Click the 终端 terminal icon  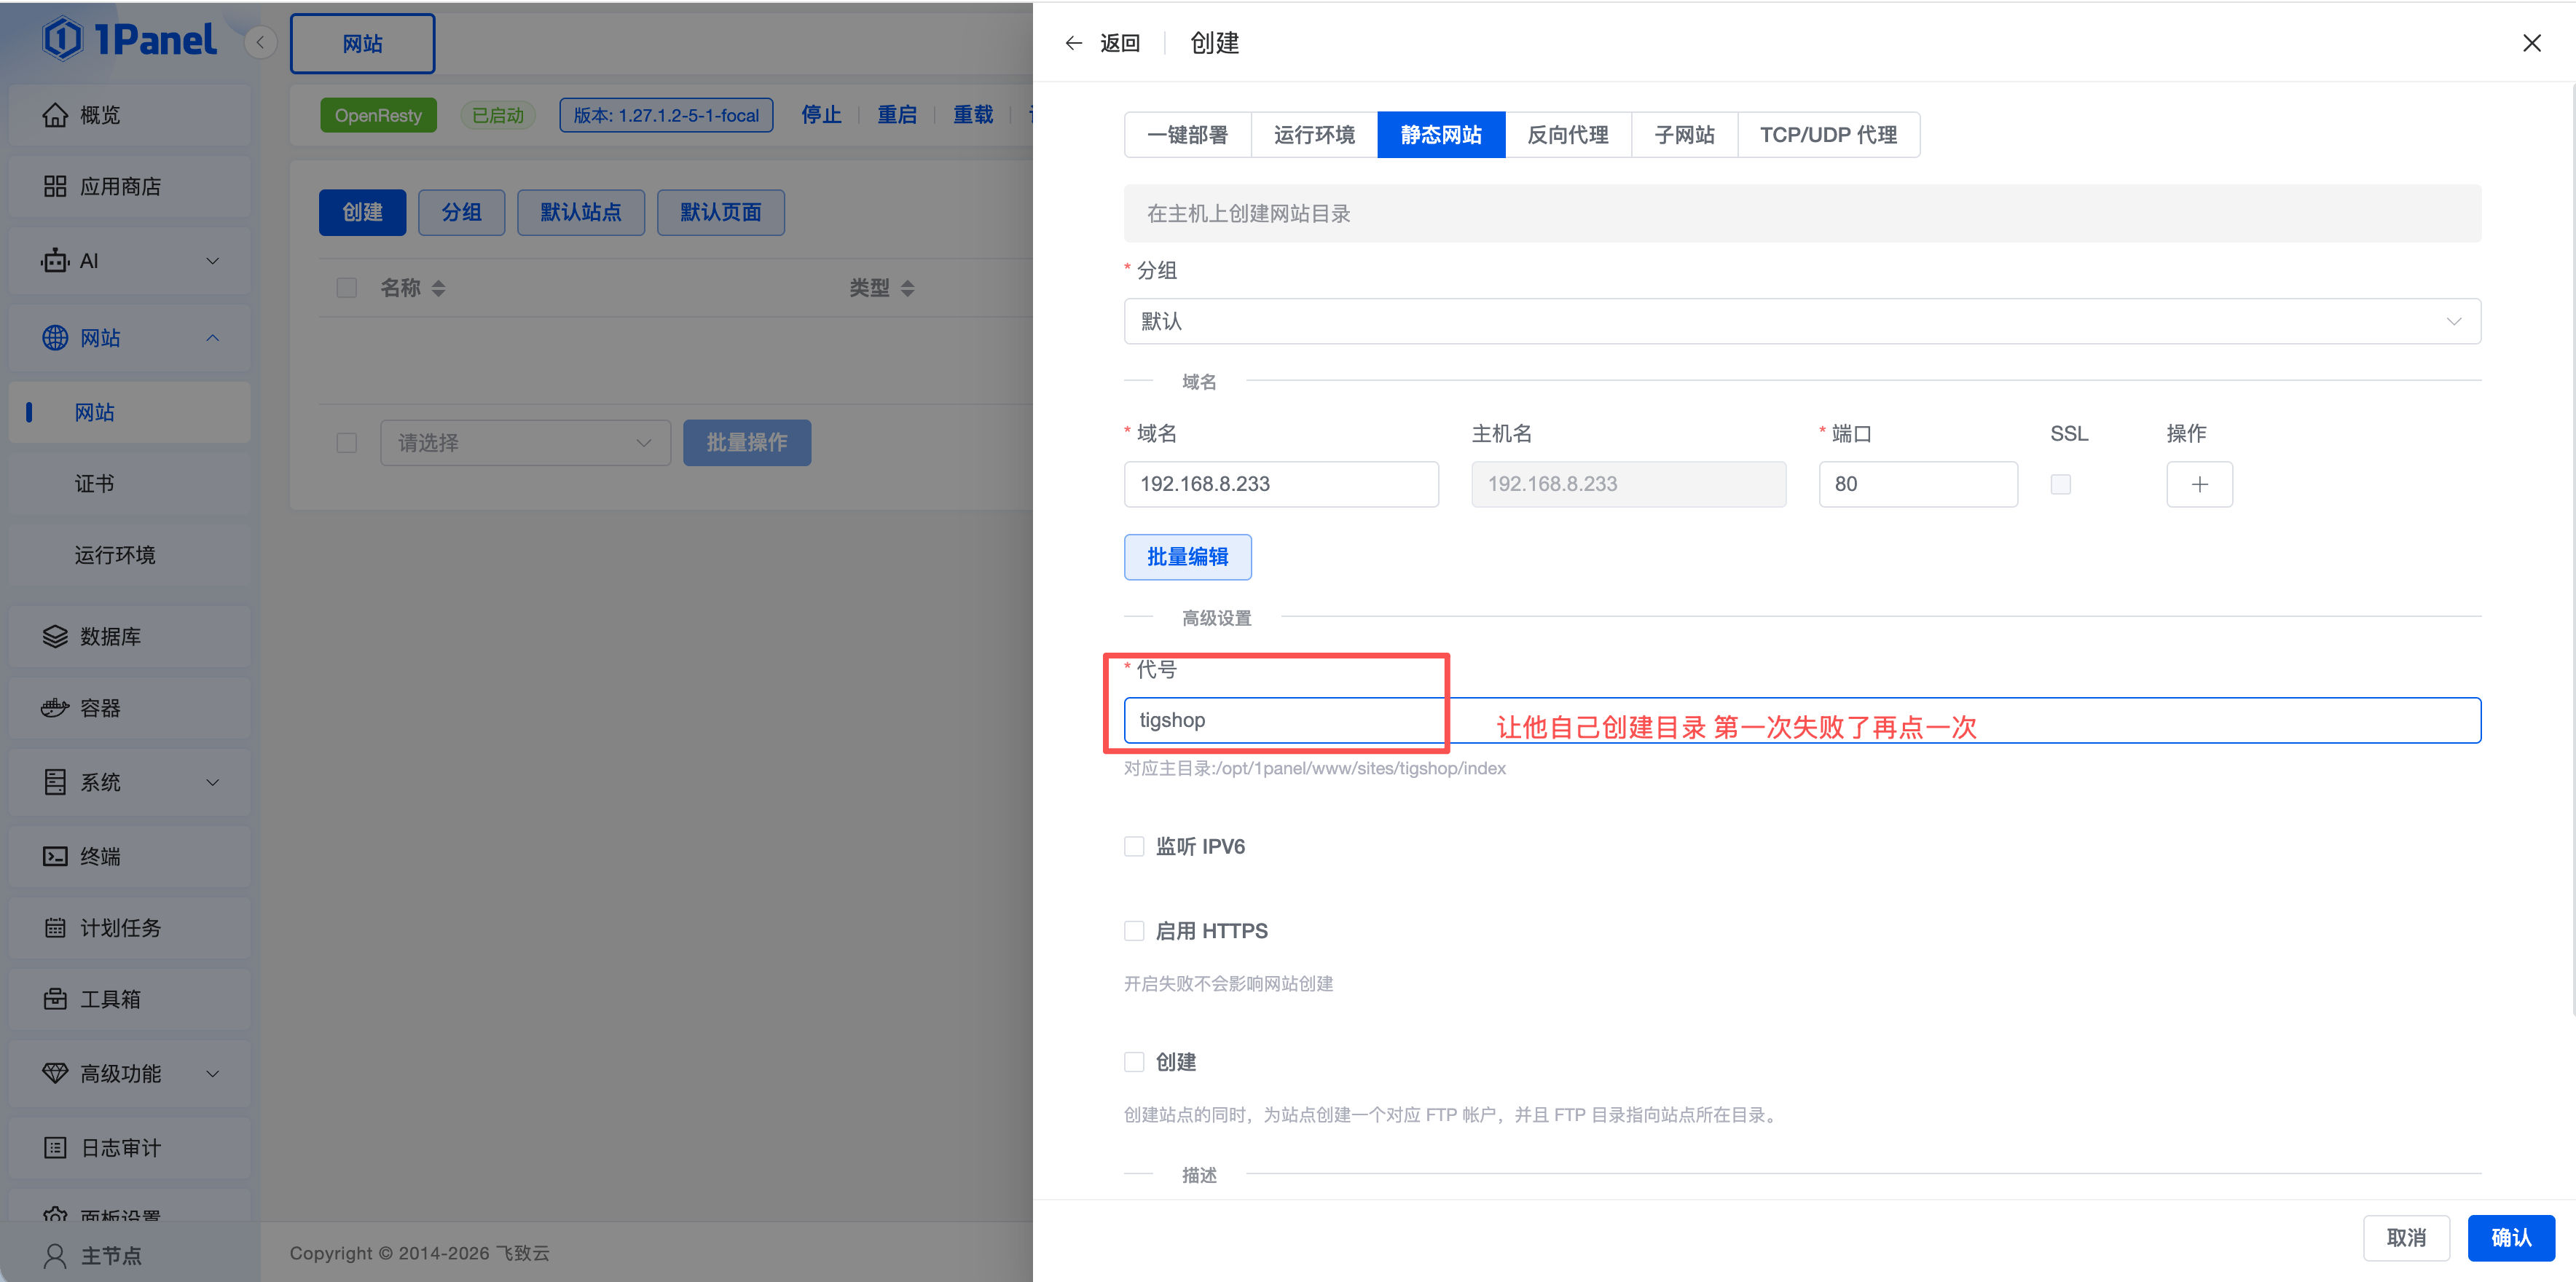pos(55,856)
